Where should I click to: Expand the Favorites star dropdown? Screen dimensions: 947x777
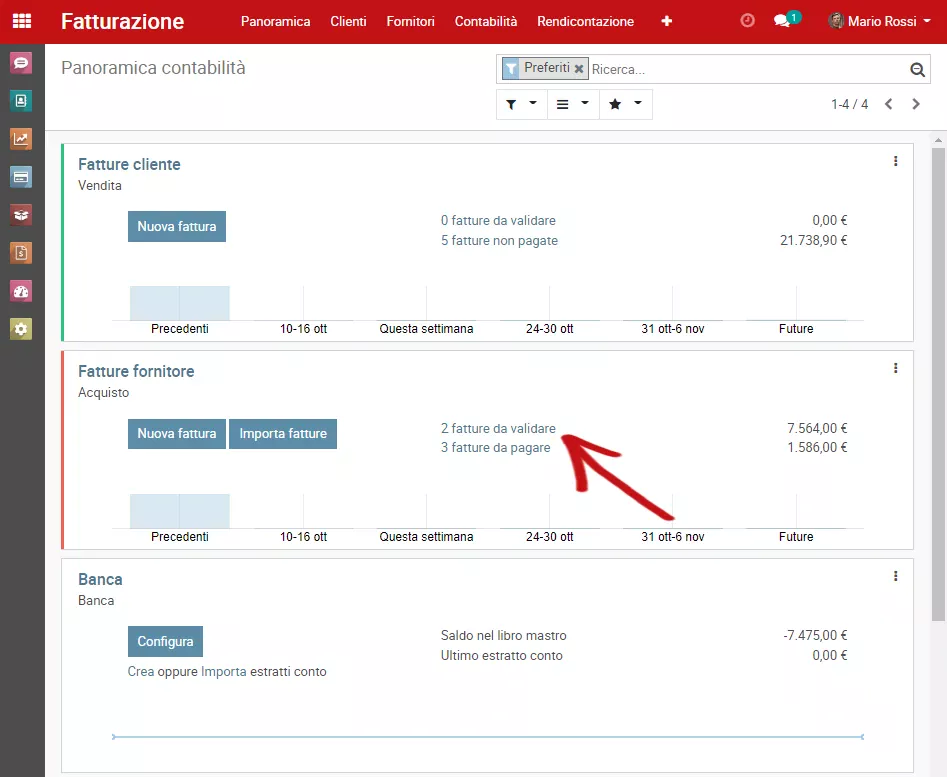pyautogui.click(x=626, y=104)
